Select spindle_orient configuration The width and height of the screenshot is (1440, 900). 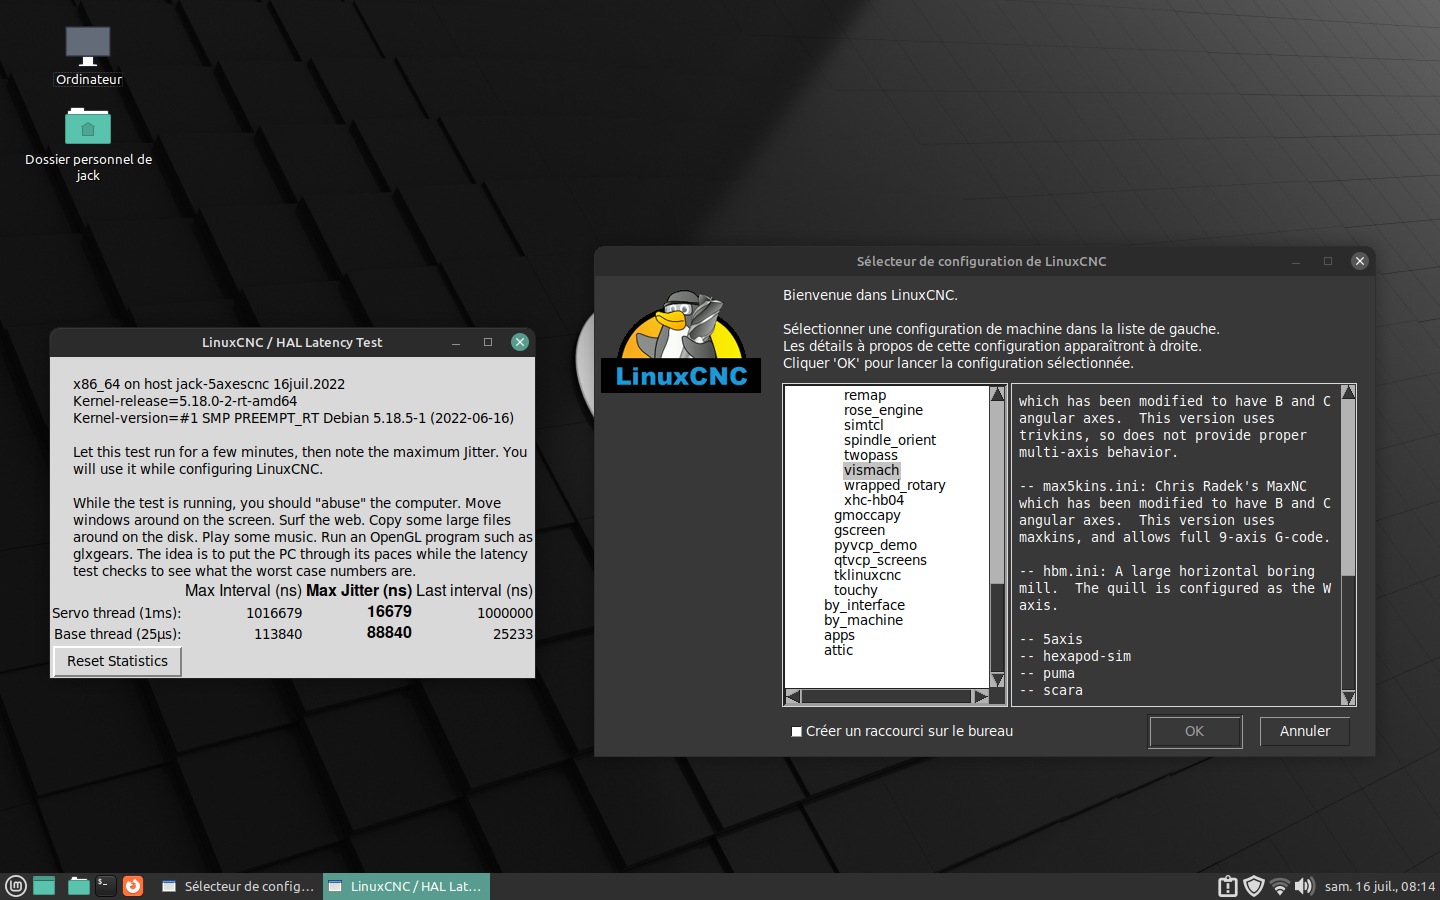pyautogui.click(x=890, y=440)
